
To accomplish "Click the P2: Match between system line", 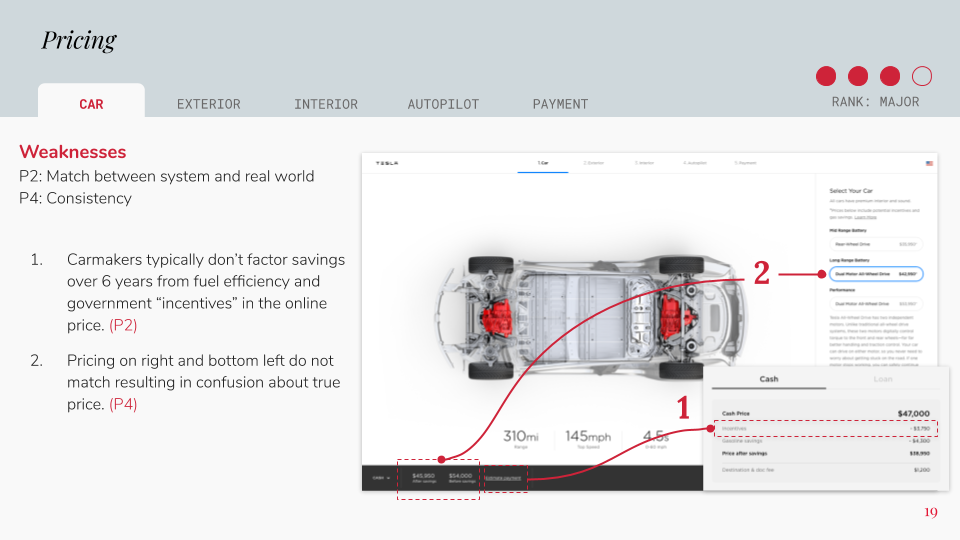I will pyautogui.click(x=167, y=176).
